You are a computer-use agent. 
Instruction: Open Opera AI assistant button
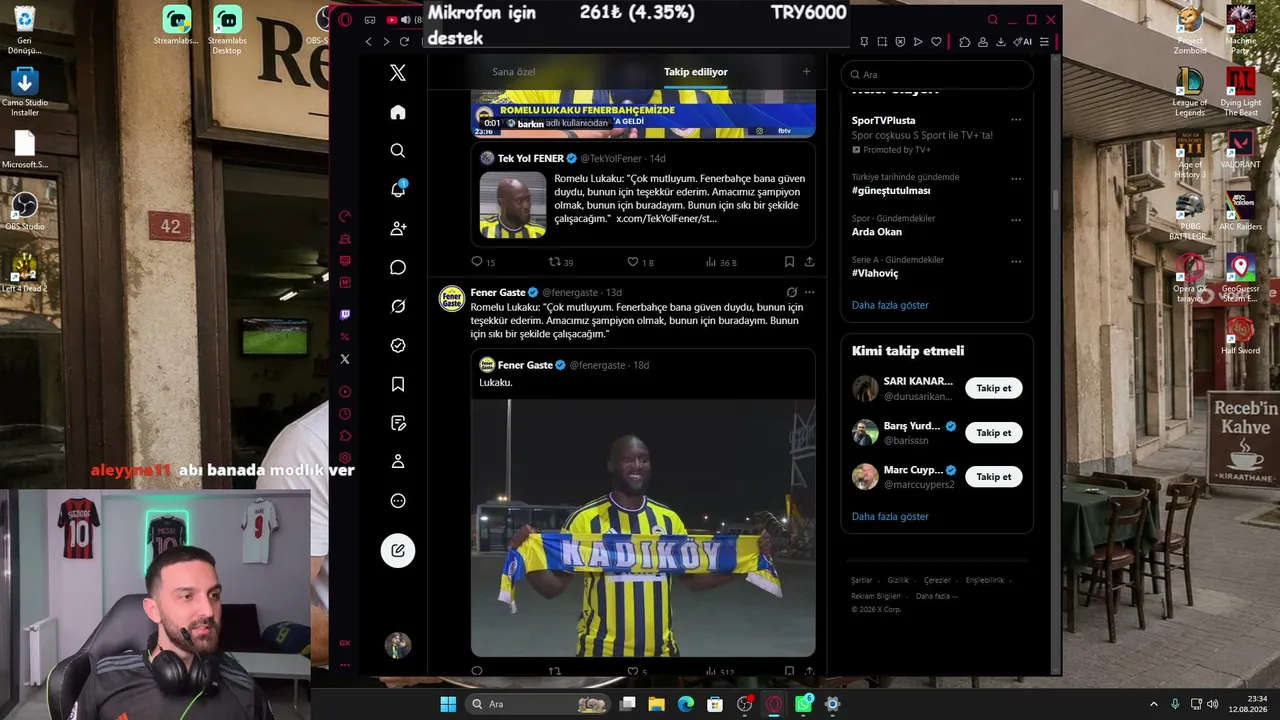(1023, 42)
